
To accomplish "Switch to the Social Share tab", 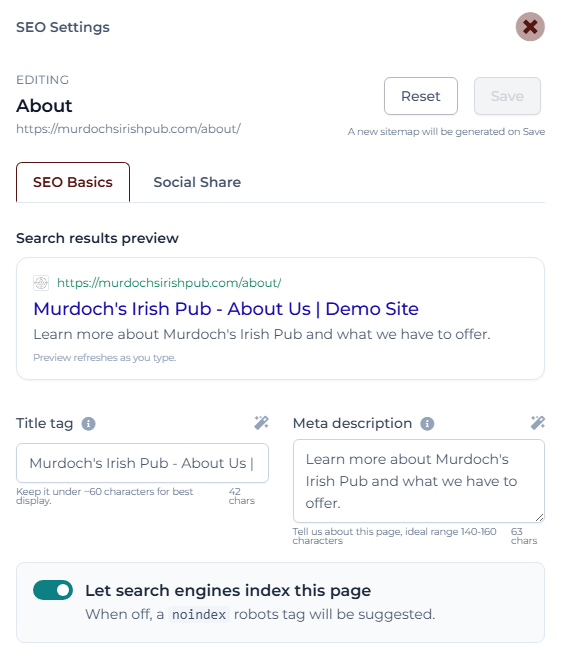I will (197, 182).
